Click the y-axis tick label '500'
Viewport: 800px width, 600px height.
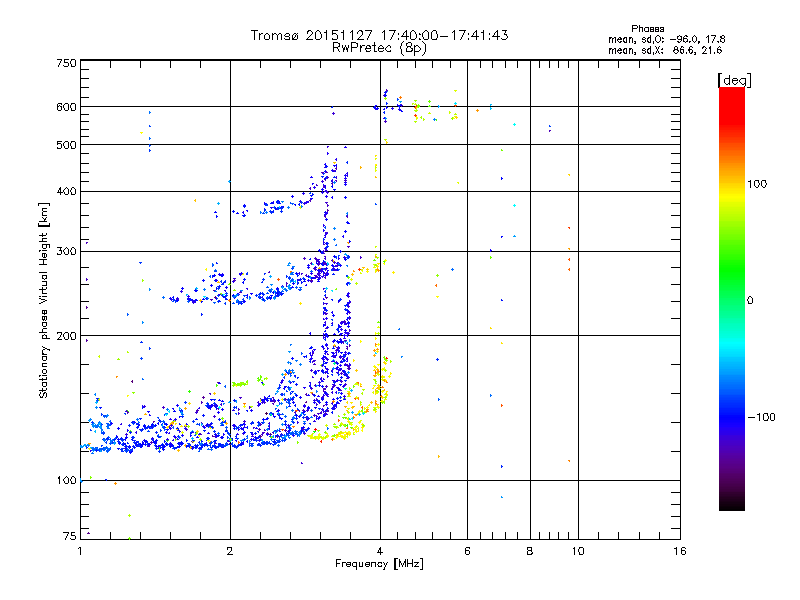coord(66,145)
